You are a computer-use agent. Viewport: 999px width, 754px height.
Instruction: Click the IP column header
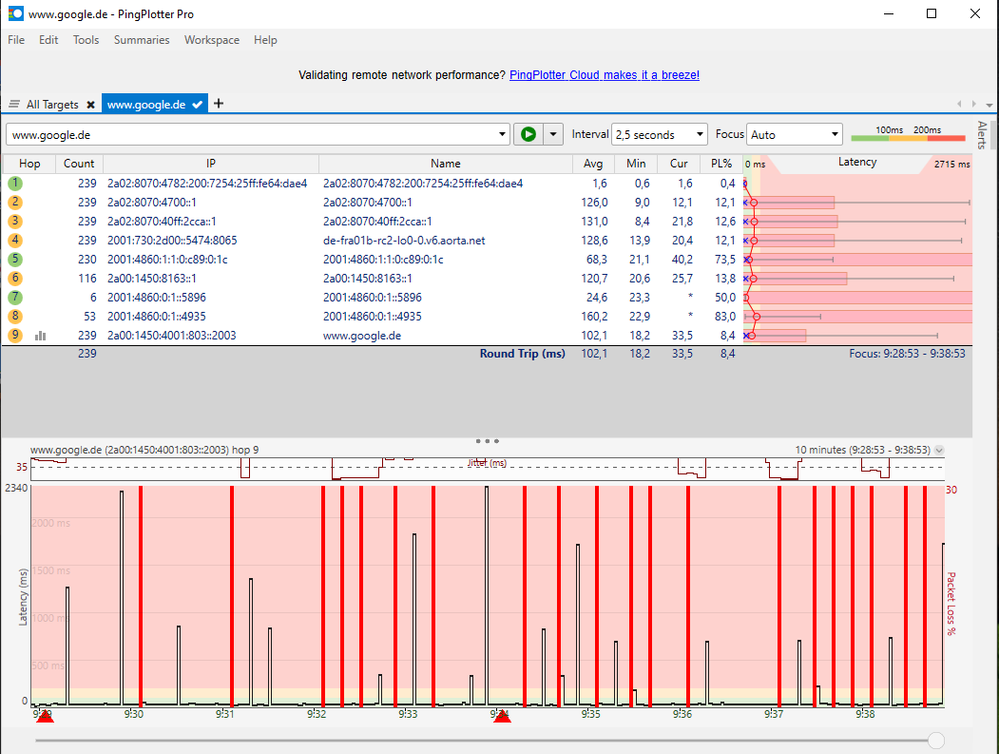click(211, 163)
